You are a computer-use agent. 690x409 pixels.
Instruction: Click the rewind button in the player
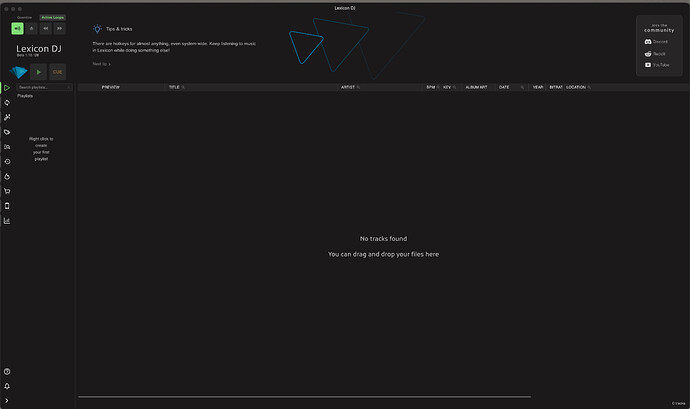coord(45,29)
